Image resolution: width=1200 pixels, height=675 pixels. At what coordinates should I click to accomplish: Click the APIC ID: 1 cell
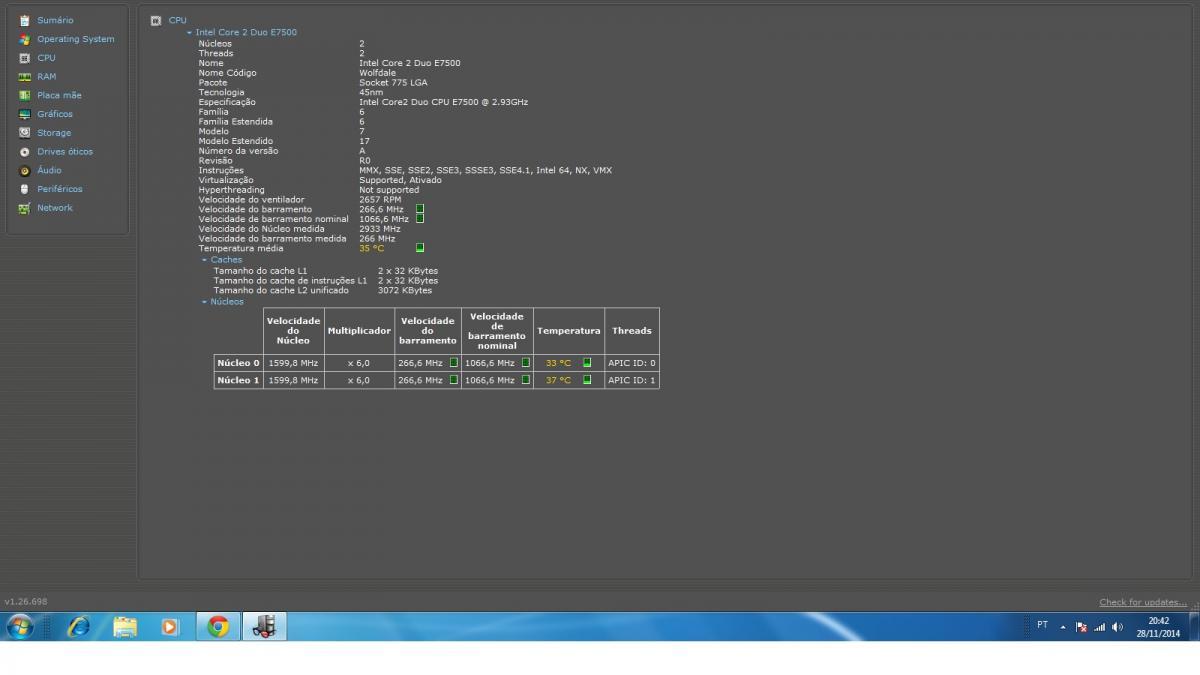pos(632,380)
